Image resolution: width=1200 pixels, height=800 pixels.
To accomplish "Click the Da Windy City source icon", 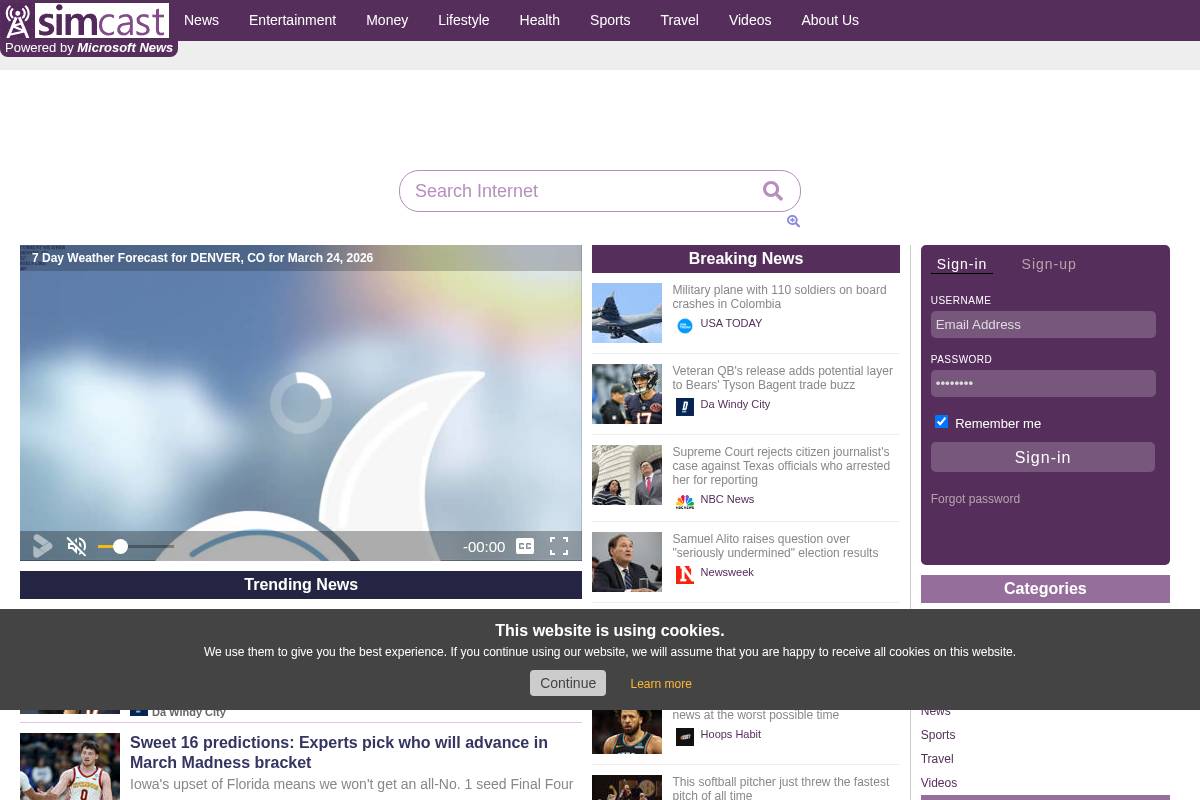I will (684, 407).
